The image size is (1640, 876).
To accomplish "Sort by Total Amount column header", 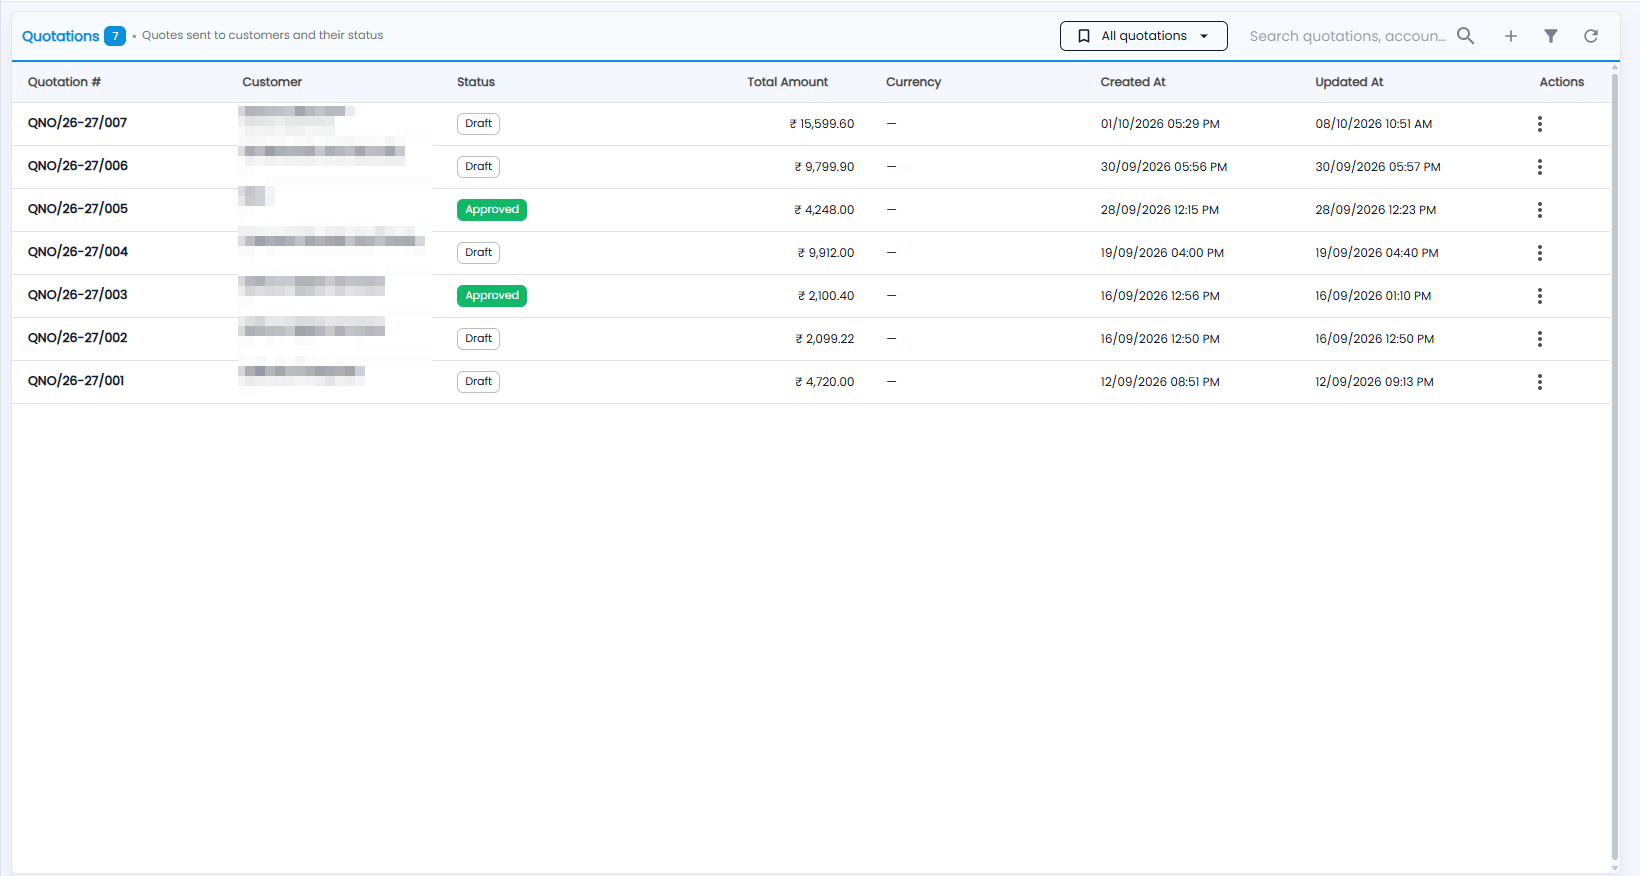I will pyautogui.click(x=787, y=82).
